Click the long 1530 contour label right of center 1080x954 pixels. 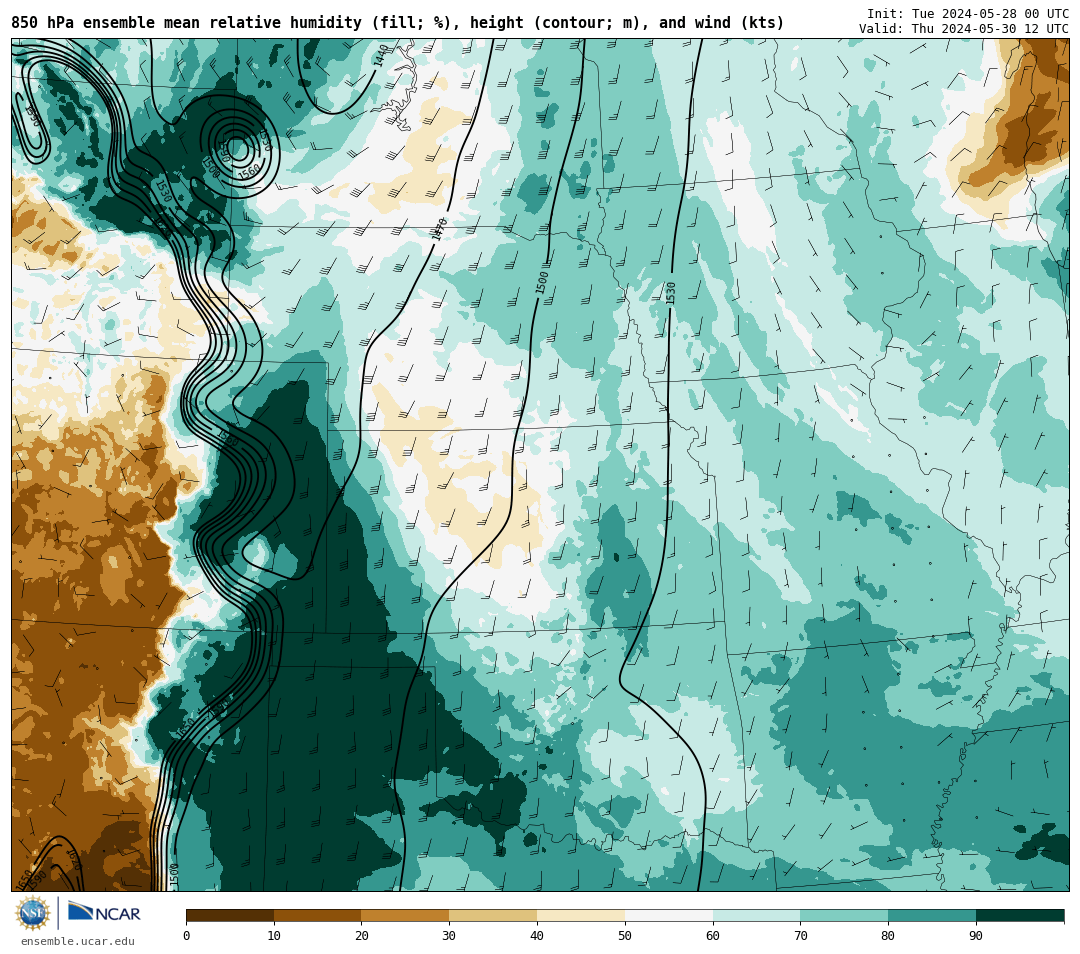[x=670, y=293]
